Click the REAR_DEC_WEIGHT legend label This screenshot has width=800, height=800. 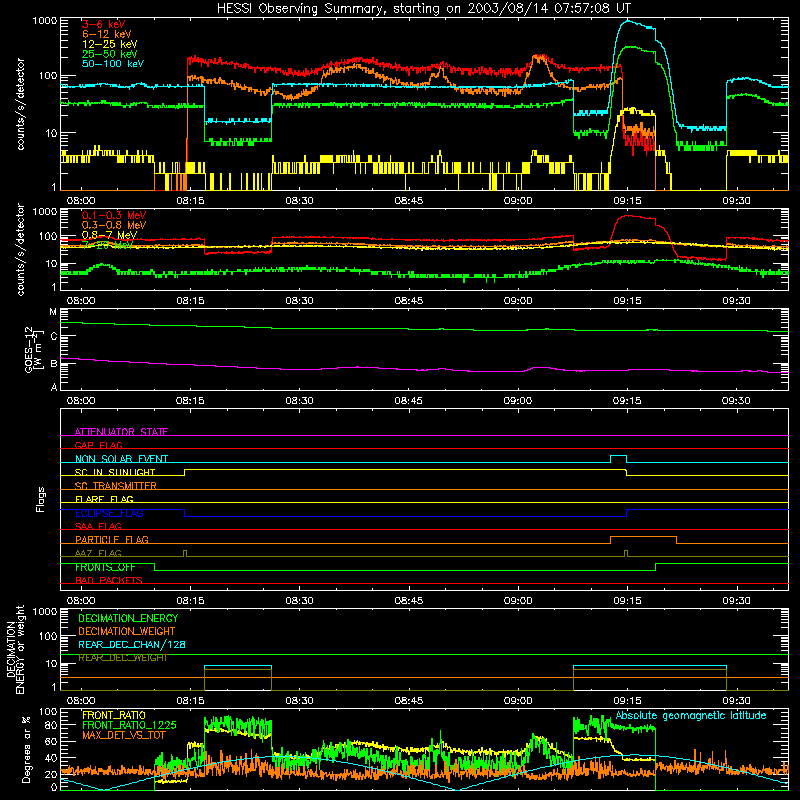pos(122,658)
